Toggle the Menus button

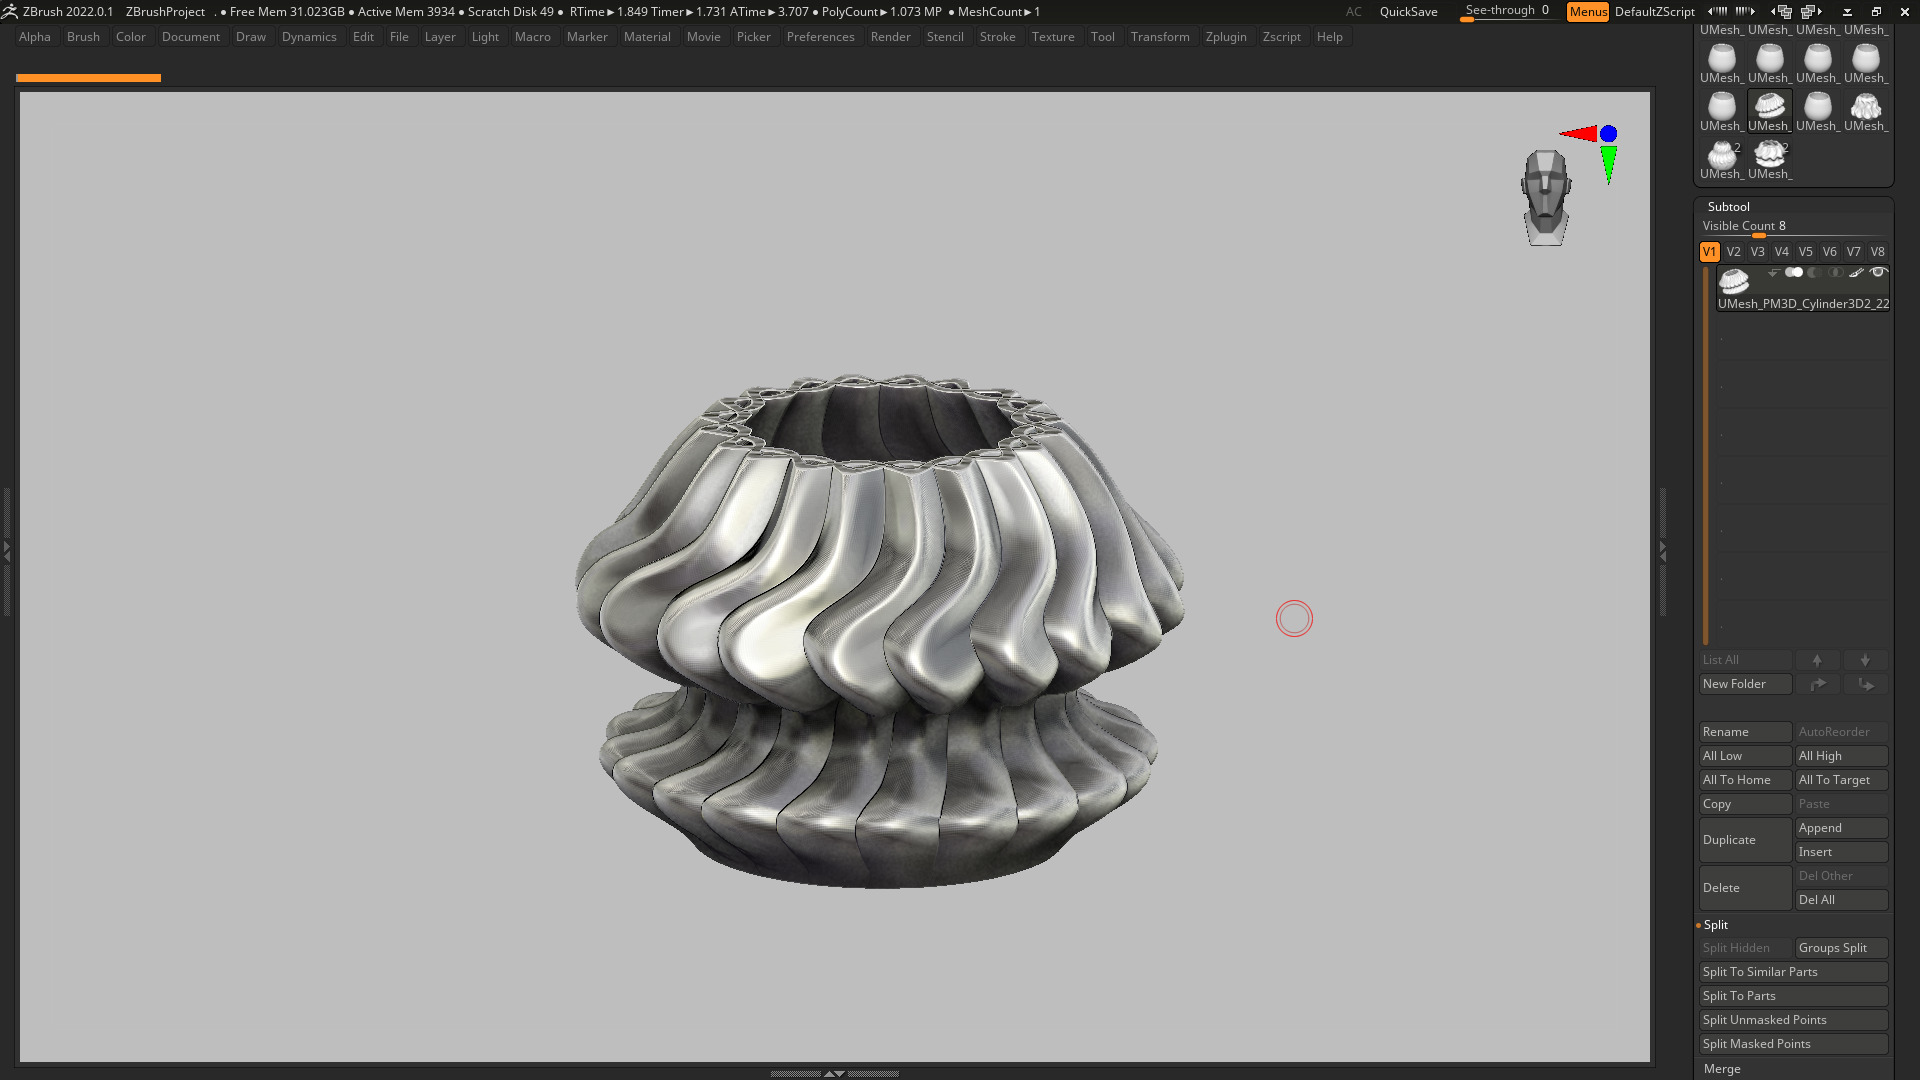point(1587,12)
